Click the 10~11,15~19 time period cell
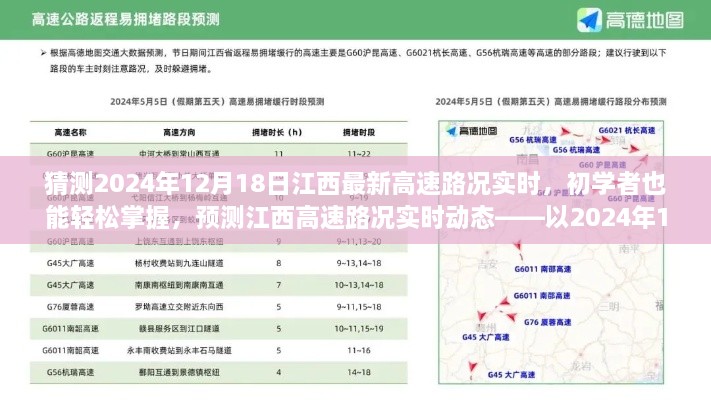Screen dimensions: 711x400 click(359, 328)
